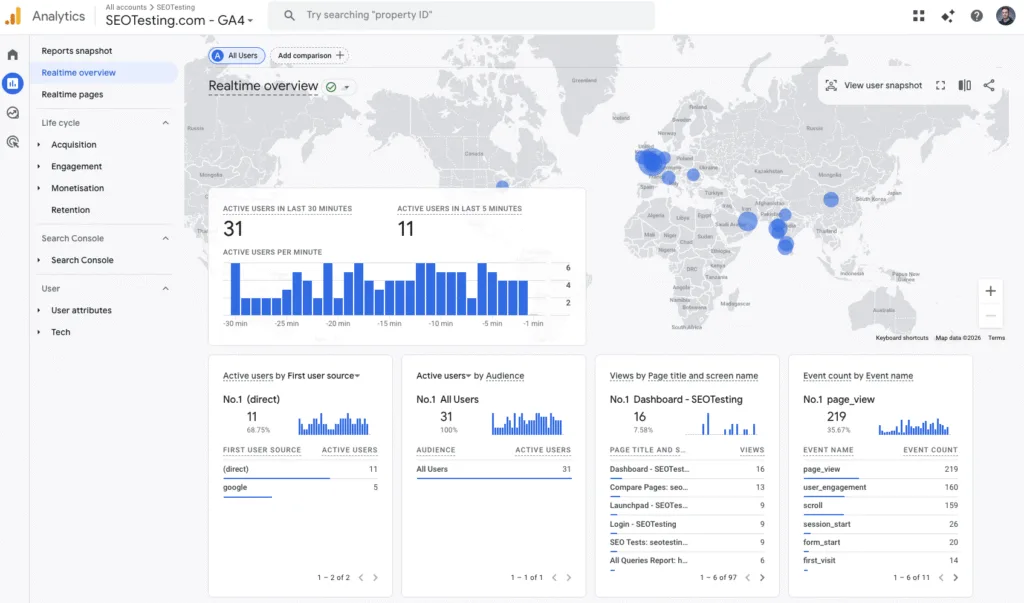Click the Analytics Insights sparkle icon
Image resolution: width=1024 pixels, height=603 pixels.
point(947,16)
